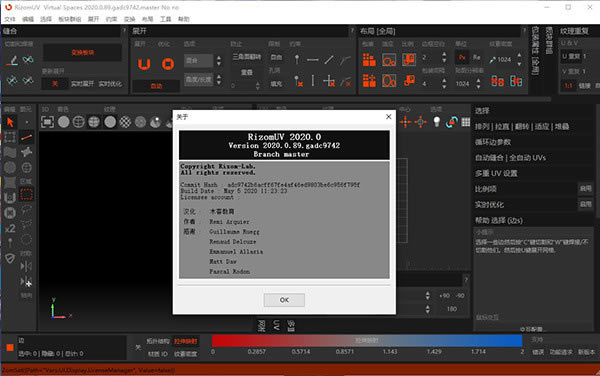
Task: Click the light bulb icon in viewport toolbar
Action: pos(436,122)
